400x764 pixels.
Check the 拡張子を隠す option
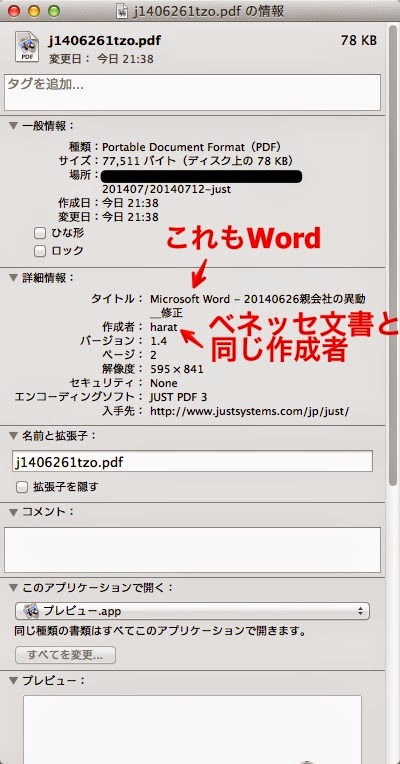[21, 487]
